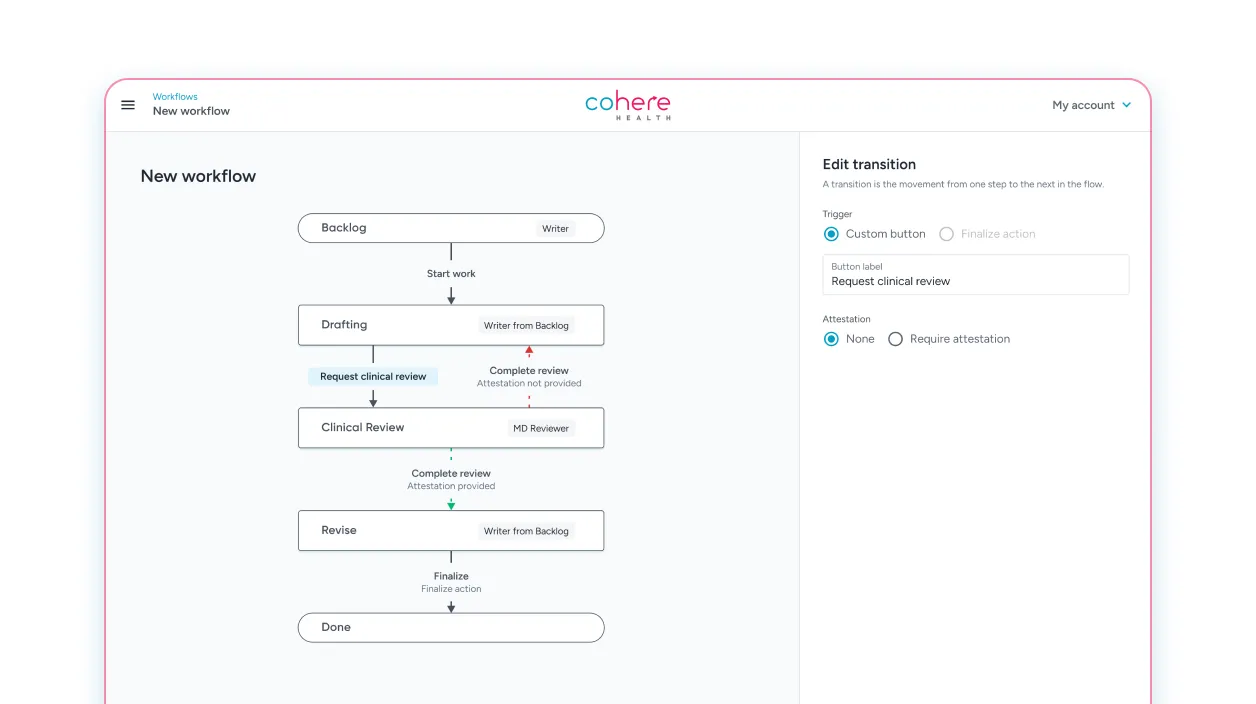Click the Button label input field
This screenshot has height=704, width=1256.
[x=975, y=281]
